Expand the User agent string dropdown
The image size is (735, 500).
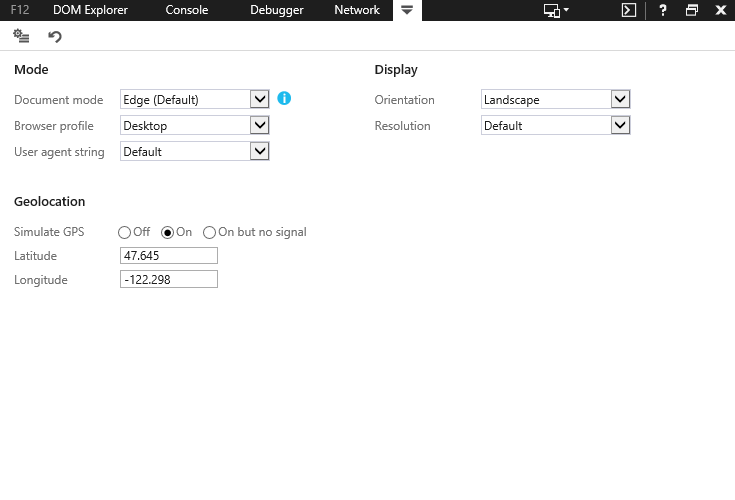260,151
